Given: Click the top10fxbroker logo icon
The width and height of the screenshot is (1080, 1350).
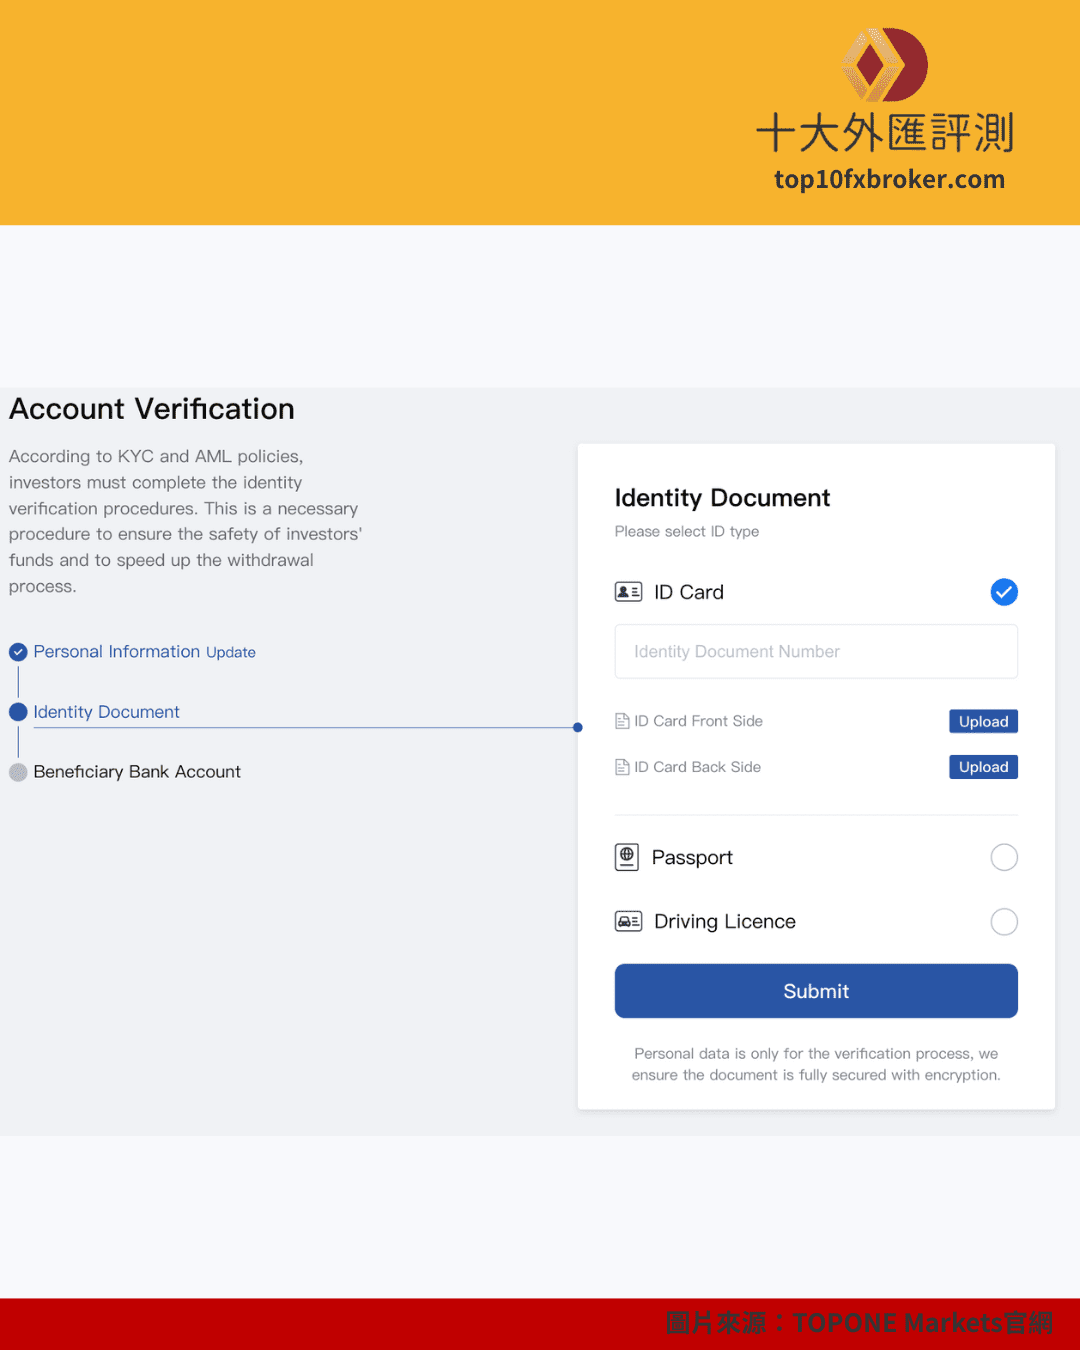Looking at the screenshot, I should coord(885,65).
